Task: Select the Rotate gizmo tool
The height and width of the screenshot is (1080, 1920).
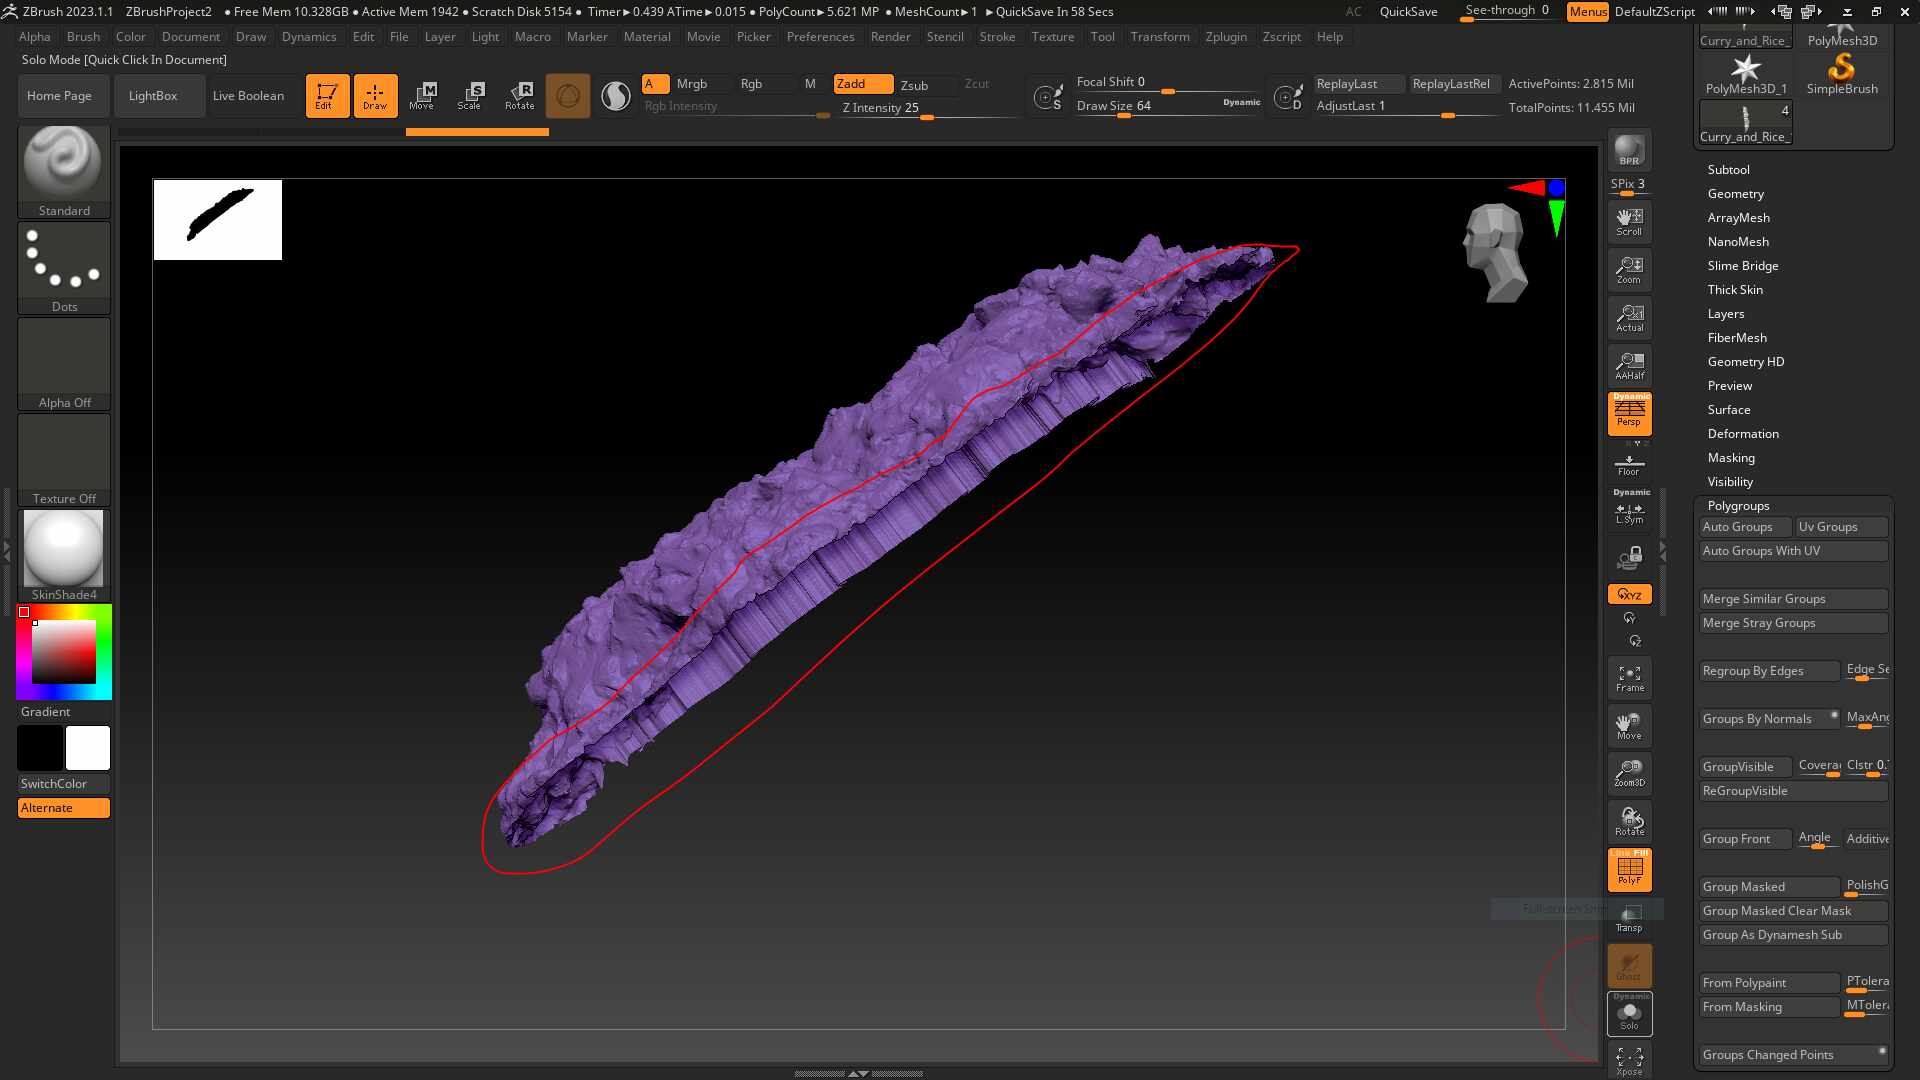Action: [519, 96]
